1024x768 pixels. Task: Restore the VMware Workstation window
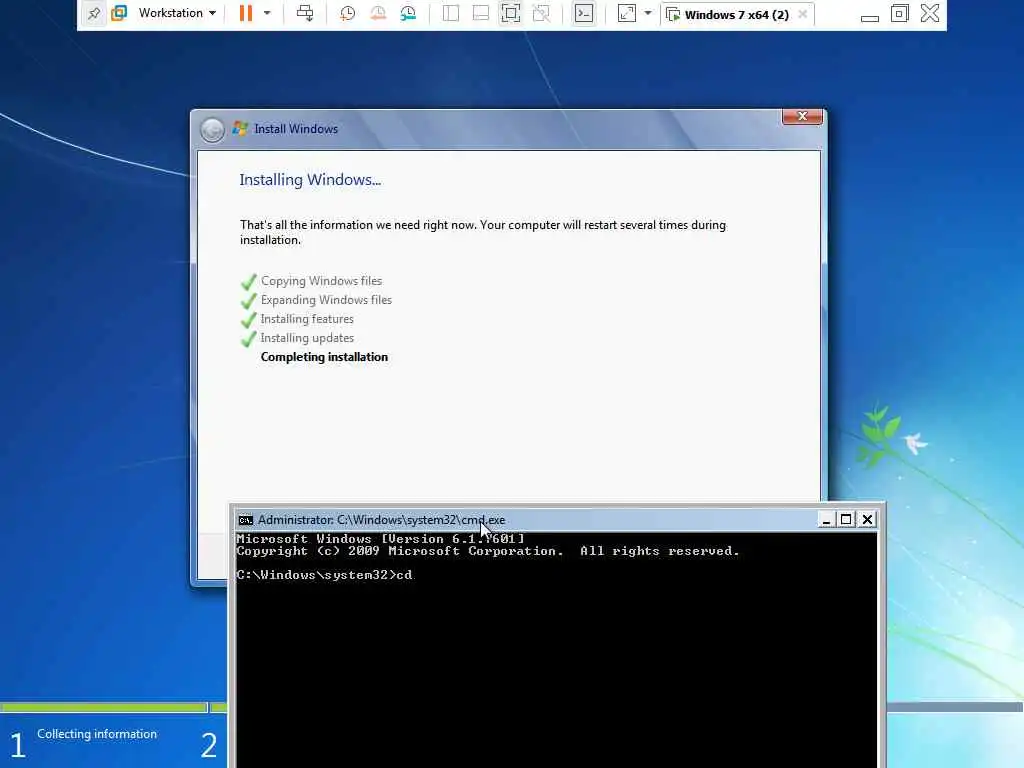(900, 13)
